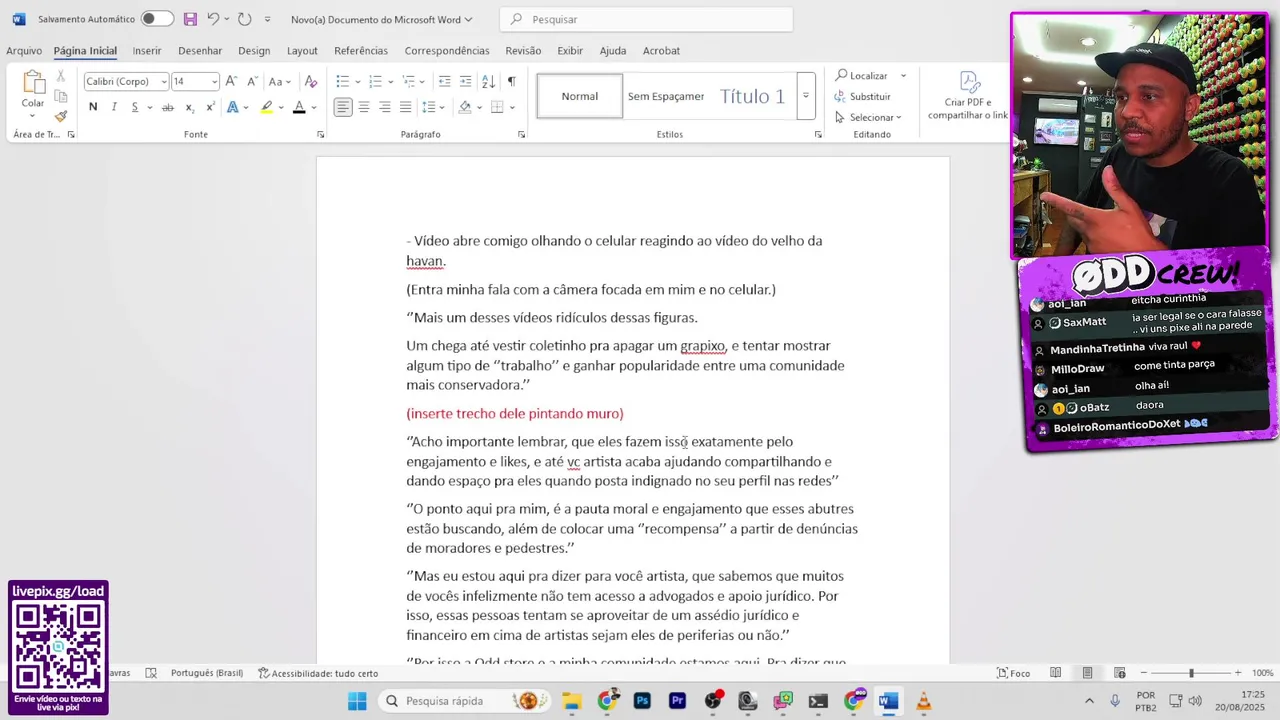Click the multilevel list icon
1280x720 pixels.
click(x=408, y=81)
